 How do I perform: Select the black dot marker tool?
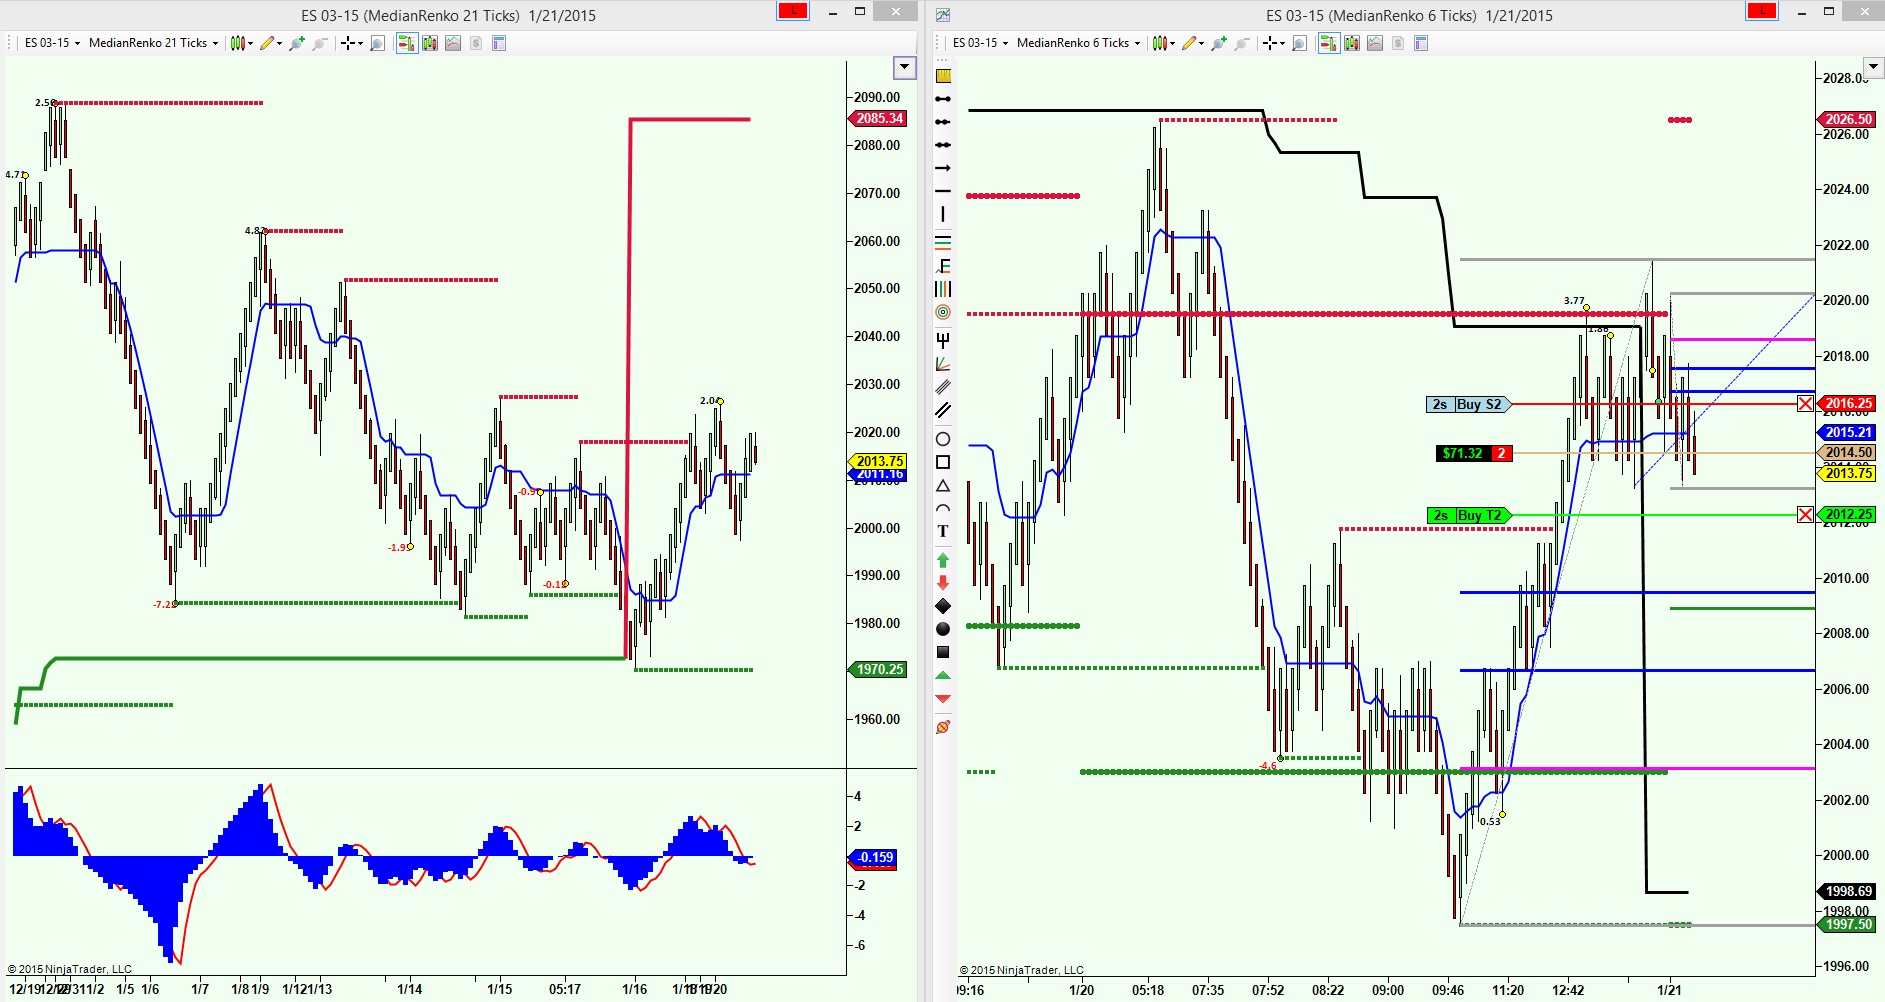(943, 629)
